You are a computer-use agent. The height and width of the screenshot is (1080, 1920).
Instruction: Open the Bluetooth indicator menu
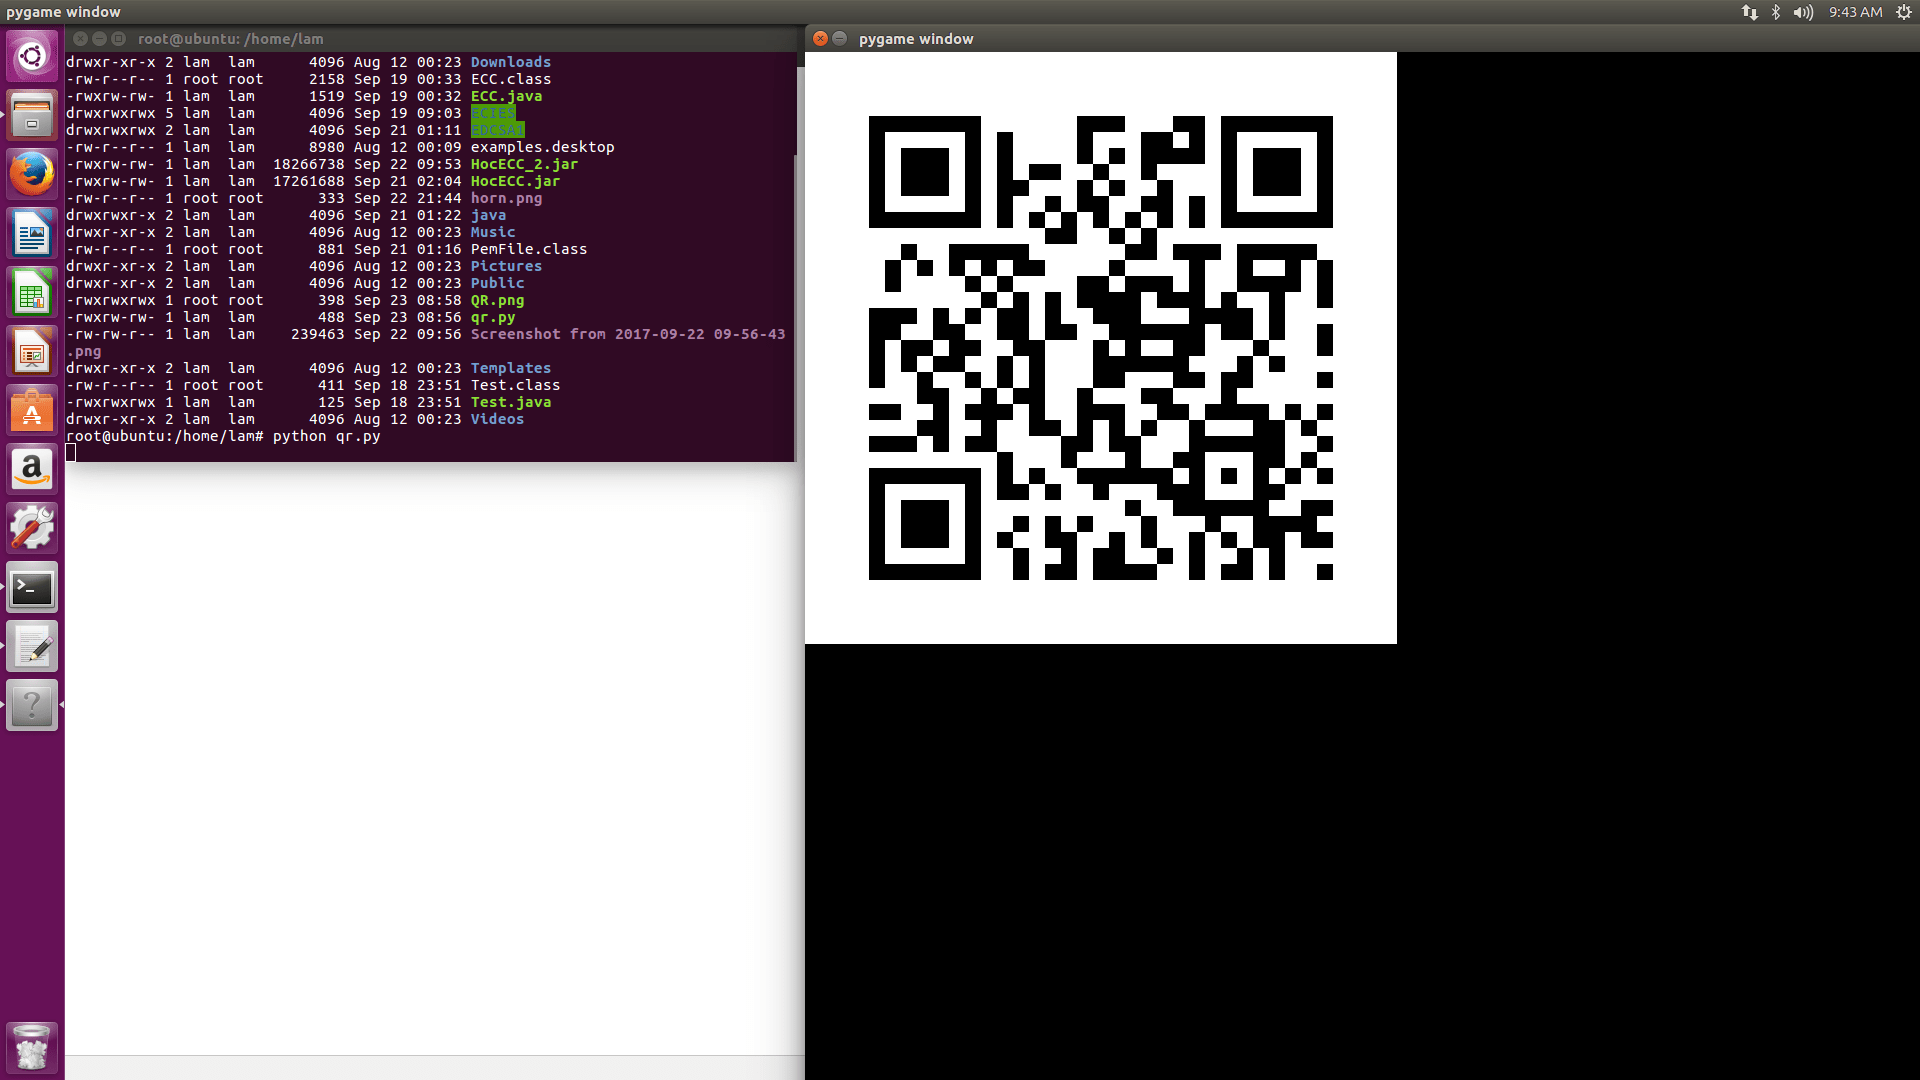click(x=1775, y=12)
